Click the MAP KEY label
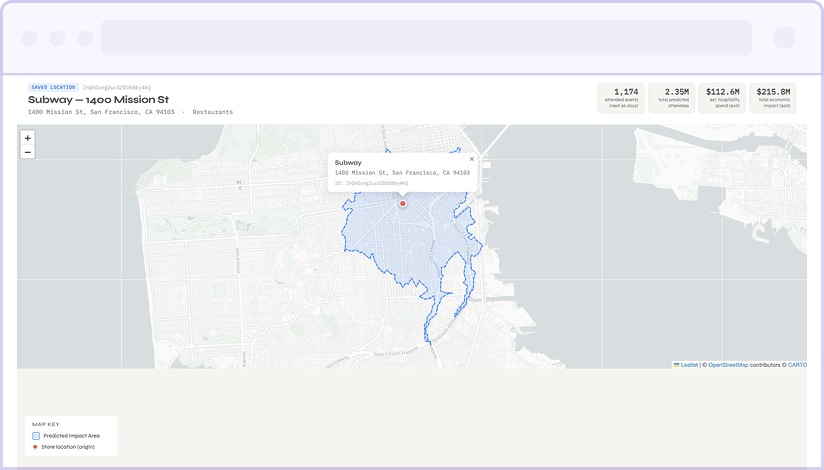The height and width of the screenshot is (470, 824). click(46, 424)
